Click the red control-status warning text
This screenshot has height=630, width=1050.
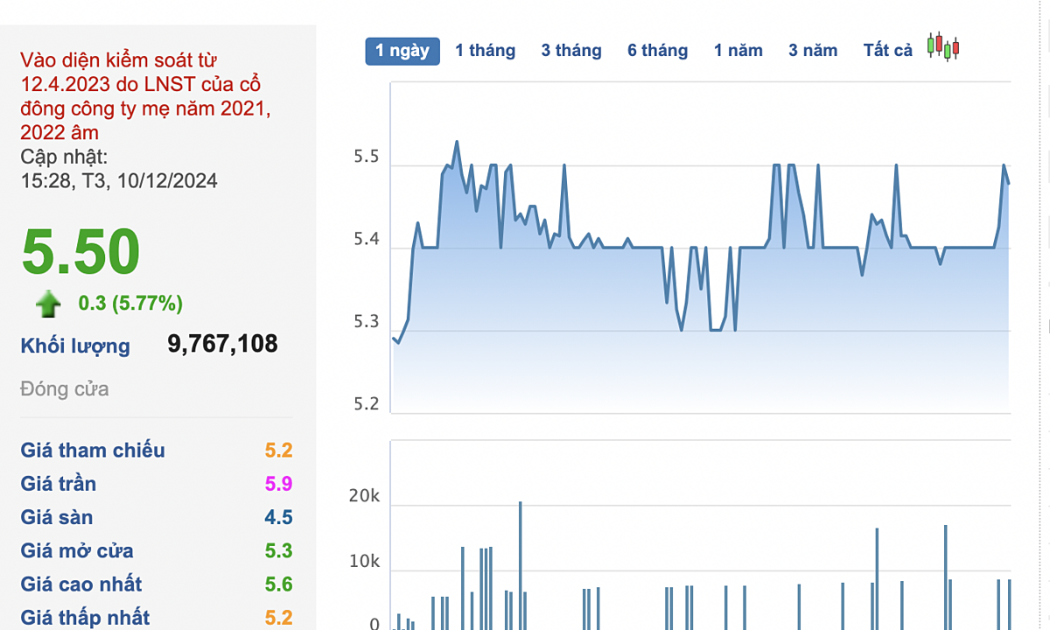pyautogui.click(x=146, y=96)
